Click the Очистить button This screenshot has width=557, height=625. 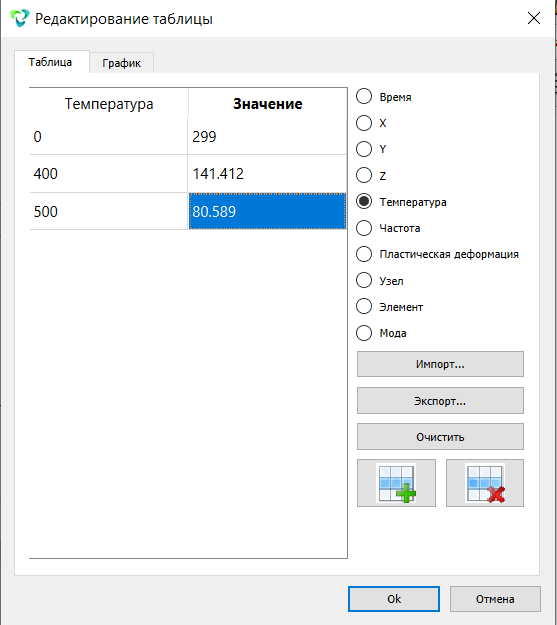point(440,437)
